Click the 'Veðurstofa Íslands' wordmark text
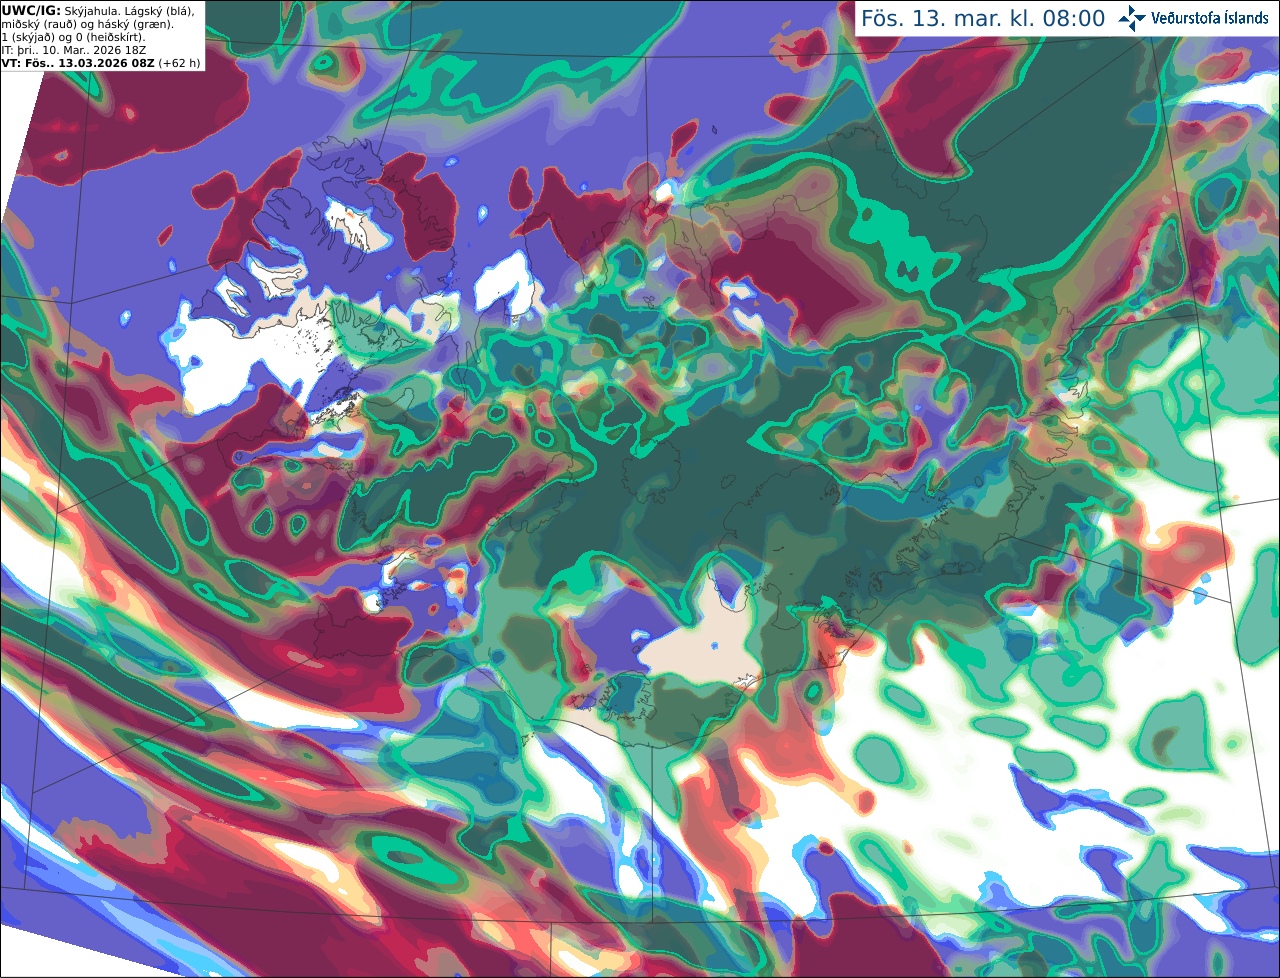Screen dimensions: 1280x978 1210,18
